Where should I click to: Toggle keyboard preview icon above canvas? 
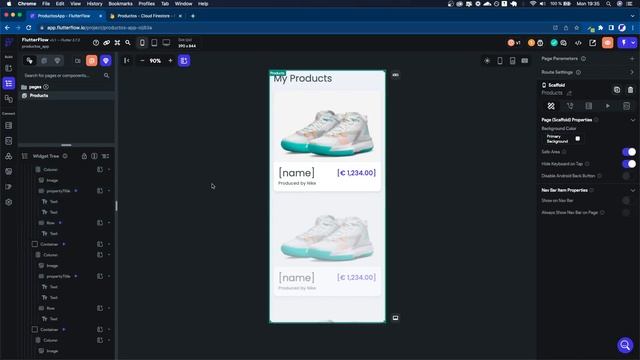(524, 61)
